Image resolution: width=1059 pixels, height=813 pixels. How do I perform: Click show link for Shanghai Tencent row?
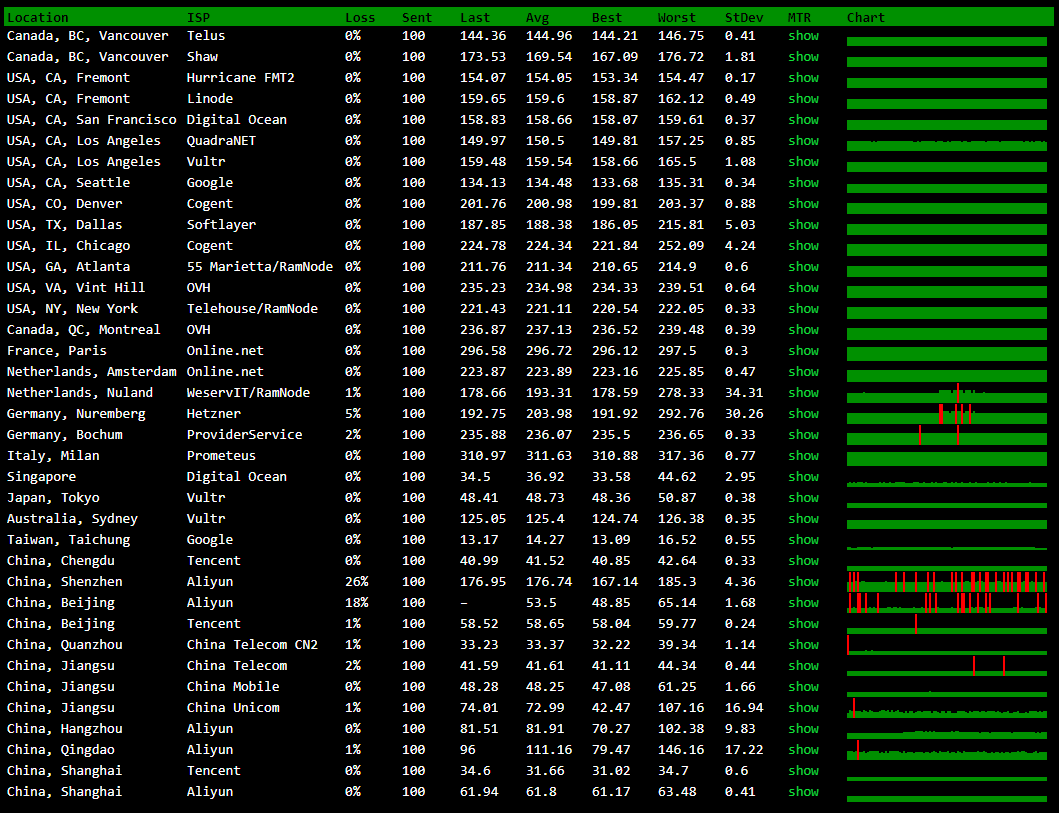tap(803, 771)
